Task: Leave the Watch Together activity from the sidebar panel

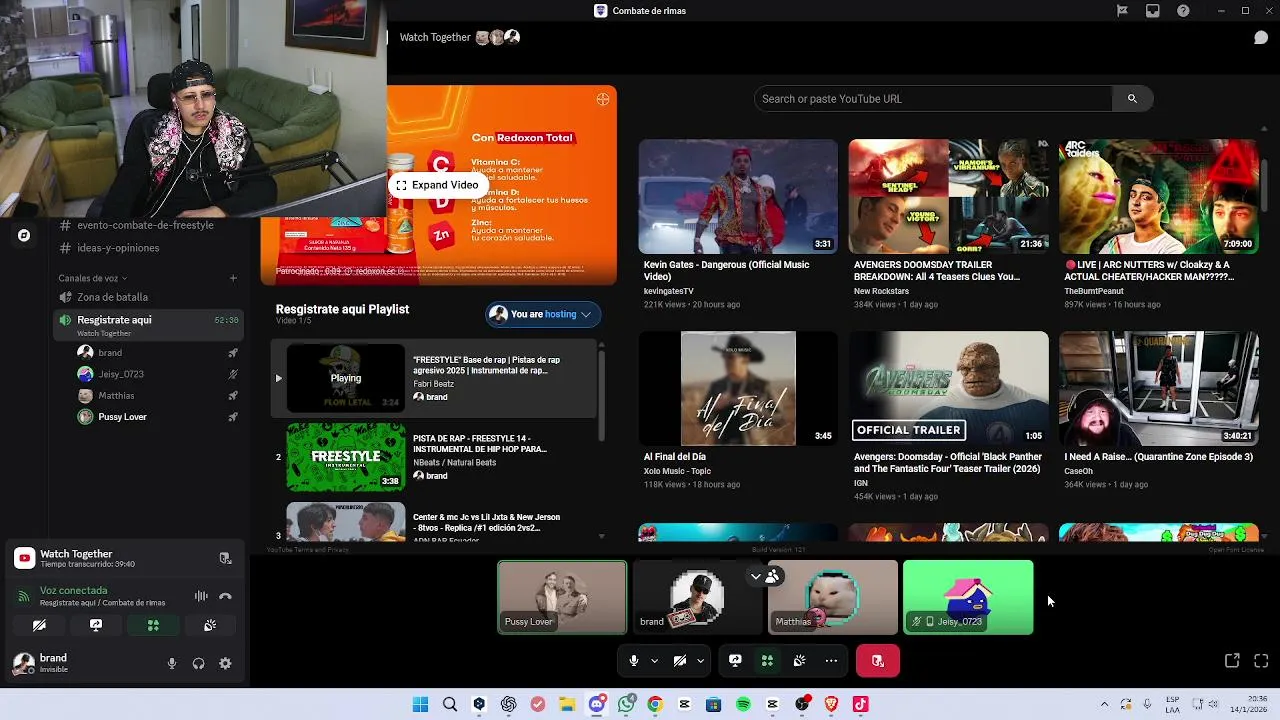Action: (225, 558)
